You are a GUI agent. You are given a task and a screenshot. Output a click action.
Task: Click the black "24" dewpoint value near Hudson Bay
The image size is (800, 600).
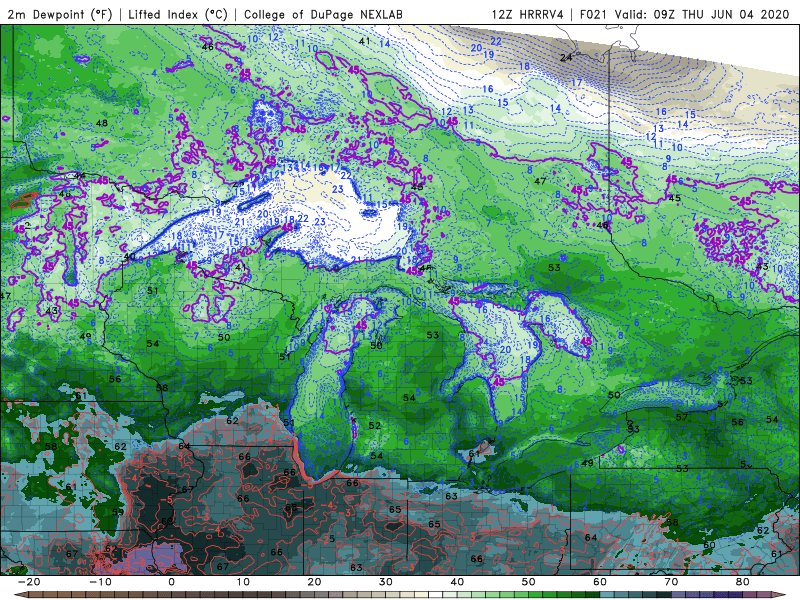pyautogui.click(x=566, y=58)
